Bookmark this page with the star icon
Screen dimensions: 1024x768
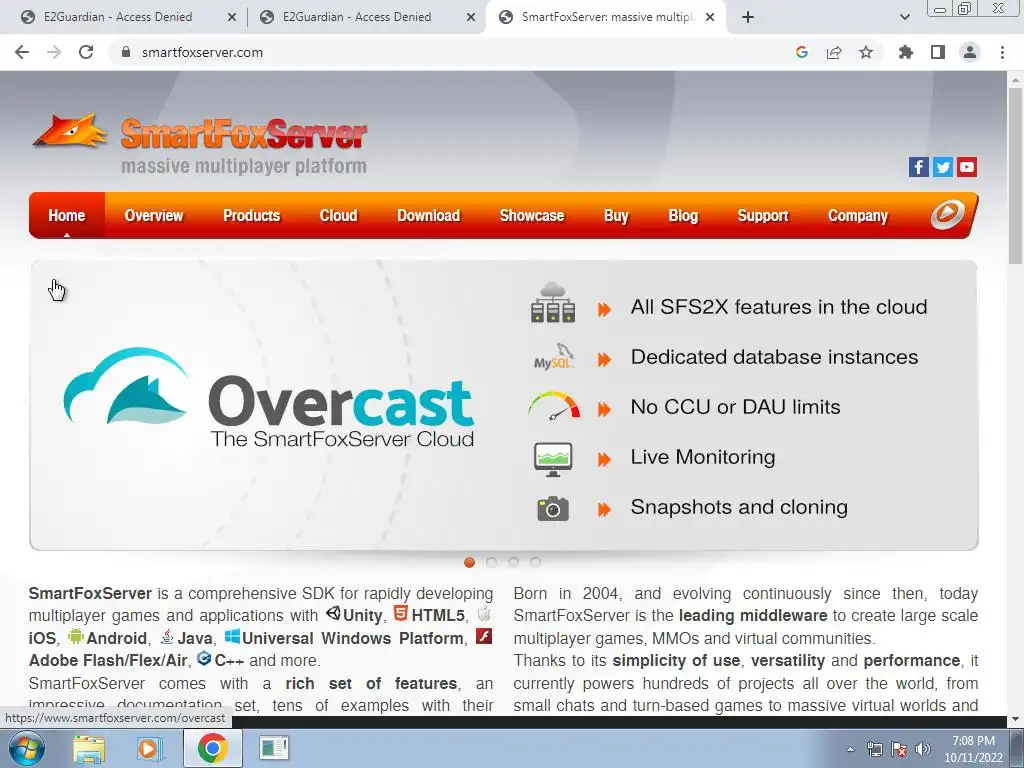[866, 52]
